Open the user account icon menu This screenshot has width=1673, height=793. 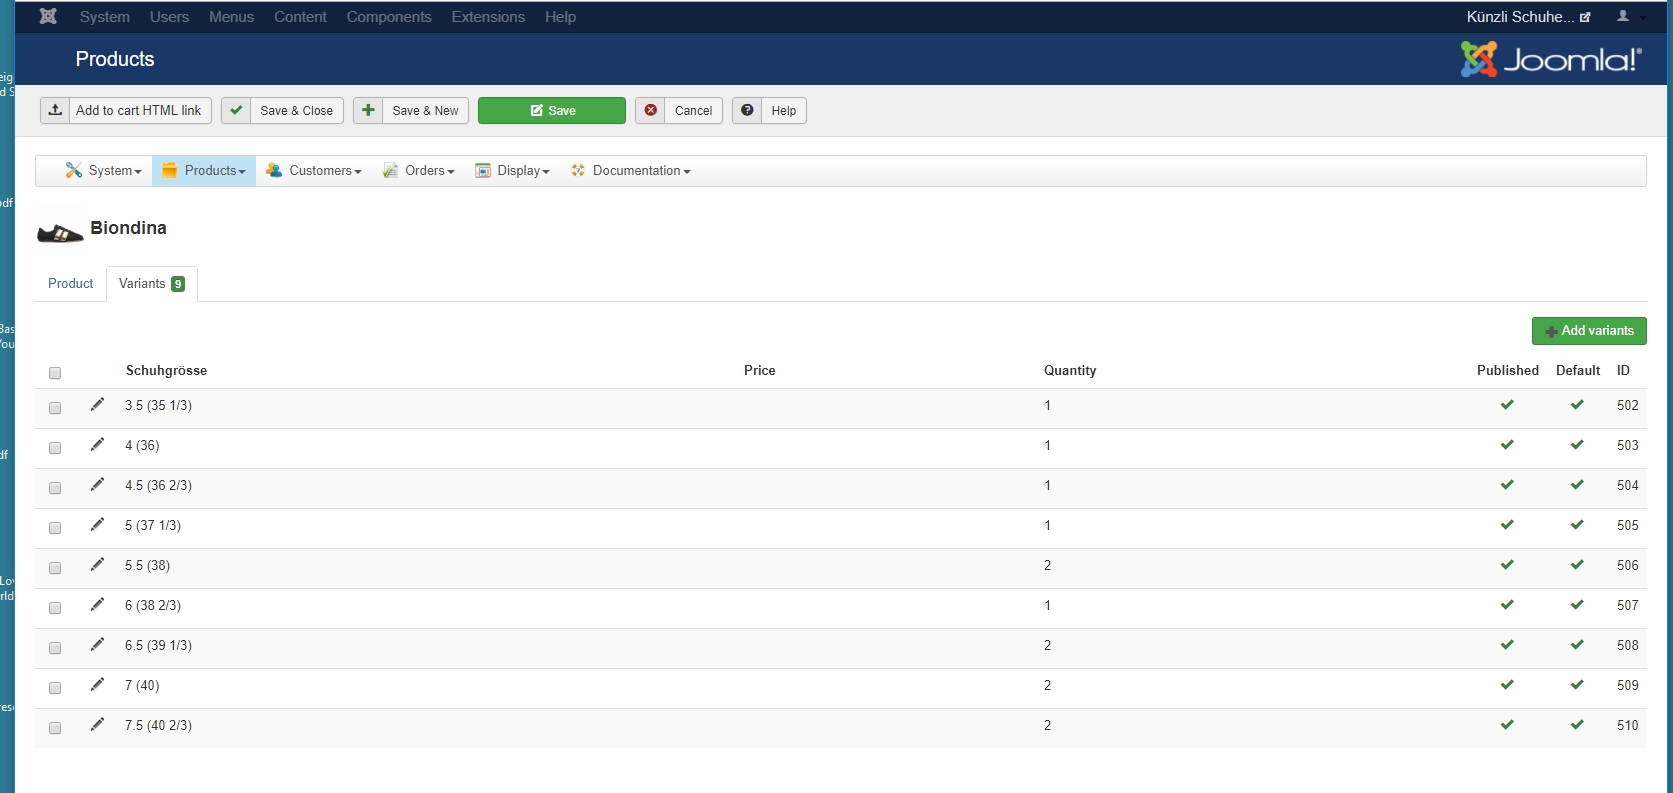click(1629, 16)
